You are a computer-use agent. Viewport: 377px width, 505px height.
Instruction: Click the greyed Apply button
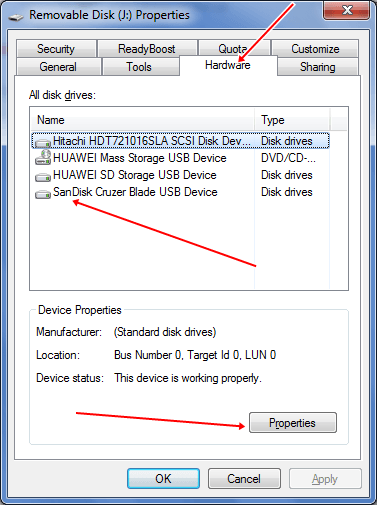point(325,479)
